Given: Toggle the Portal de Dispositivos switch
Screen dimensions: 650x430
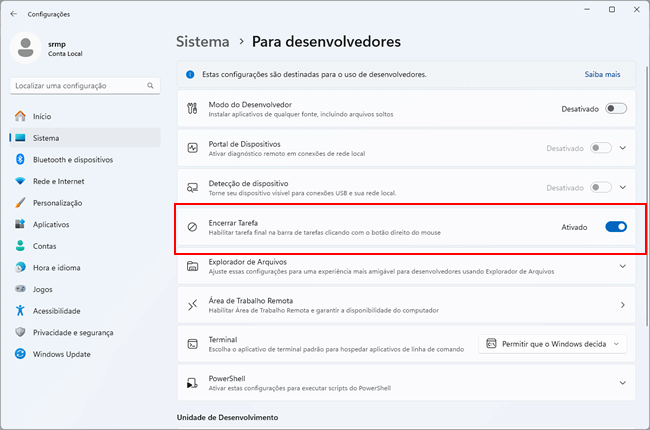Looking at the screenshot, I should 601,148.
